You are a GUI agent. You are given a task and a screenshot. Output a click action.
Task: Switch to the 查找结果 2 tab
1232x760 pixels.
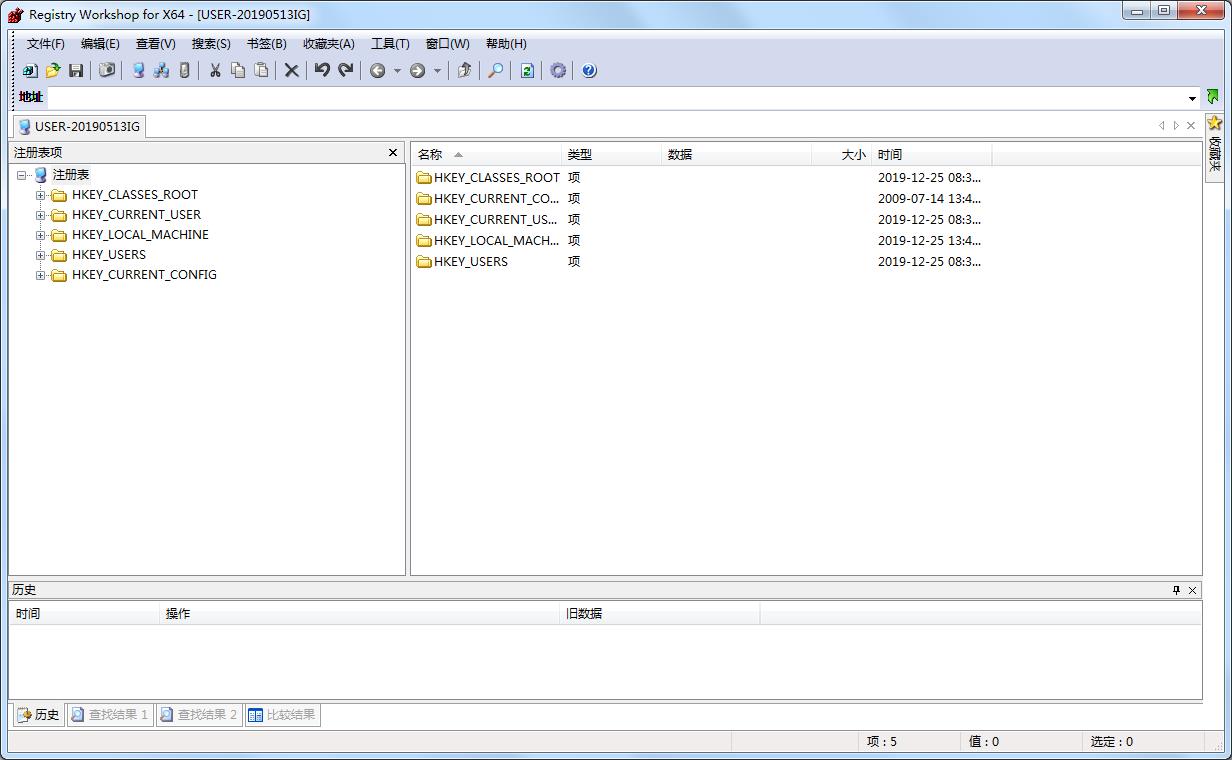(x=199, y=715)
